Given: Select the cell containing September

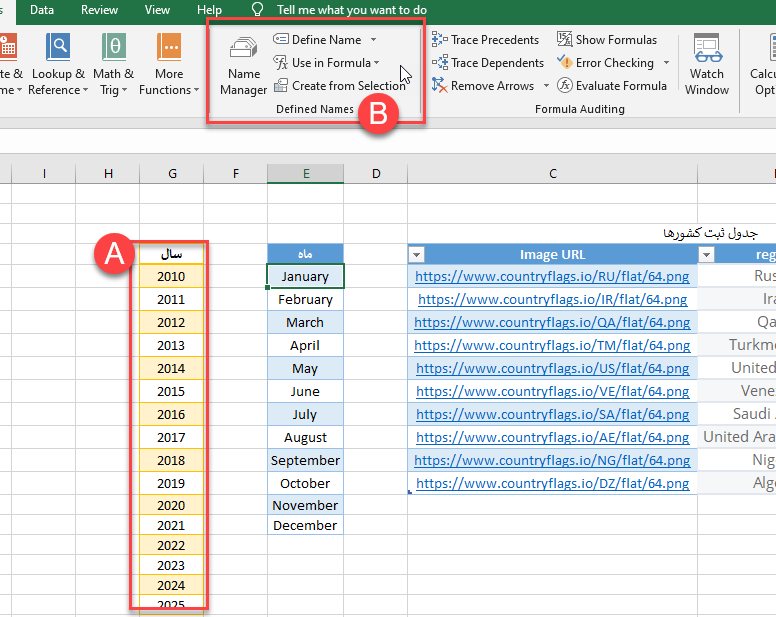Looking at the screenshot, I should click(305, 461).
